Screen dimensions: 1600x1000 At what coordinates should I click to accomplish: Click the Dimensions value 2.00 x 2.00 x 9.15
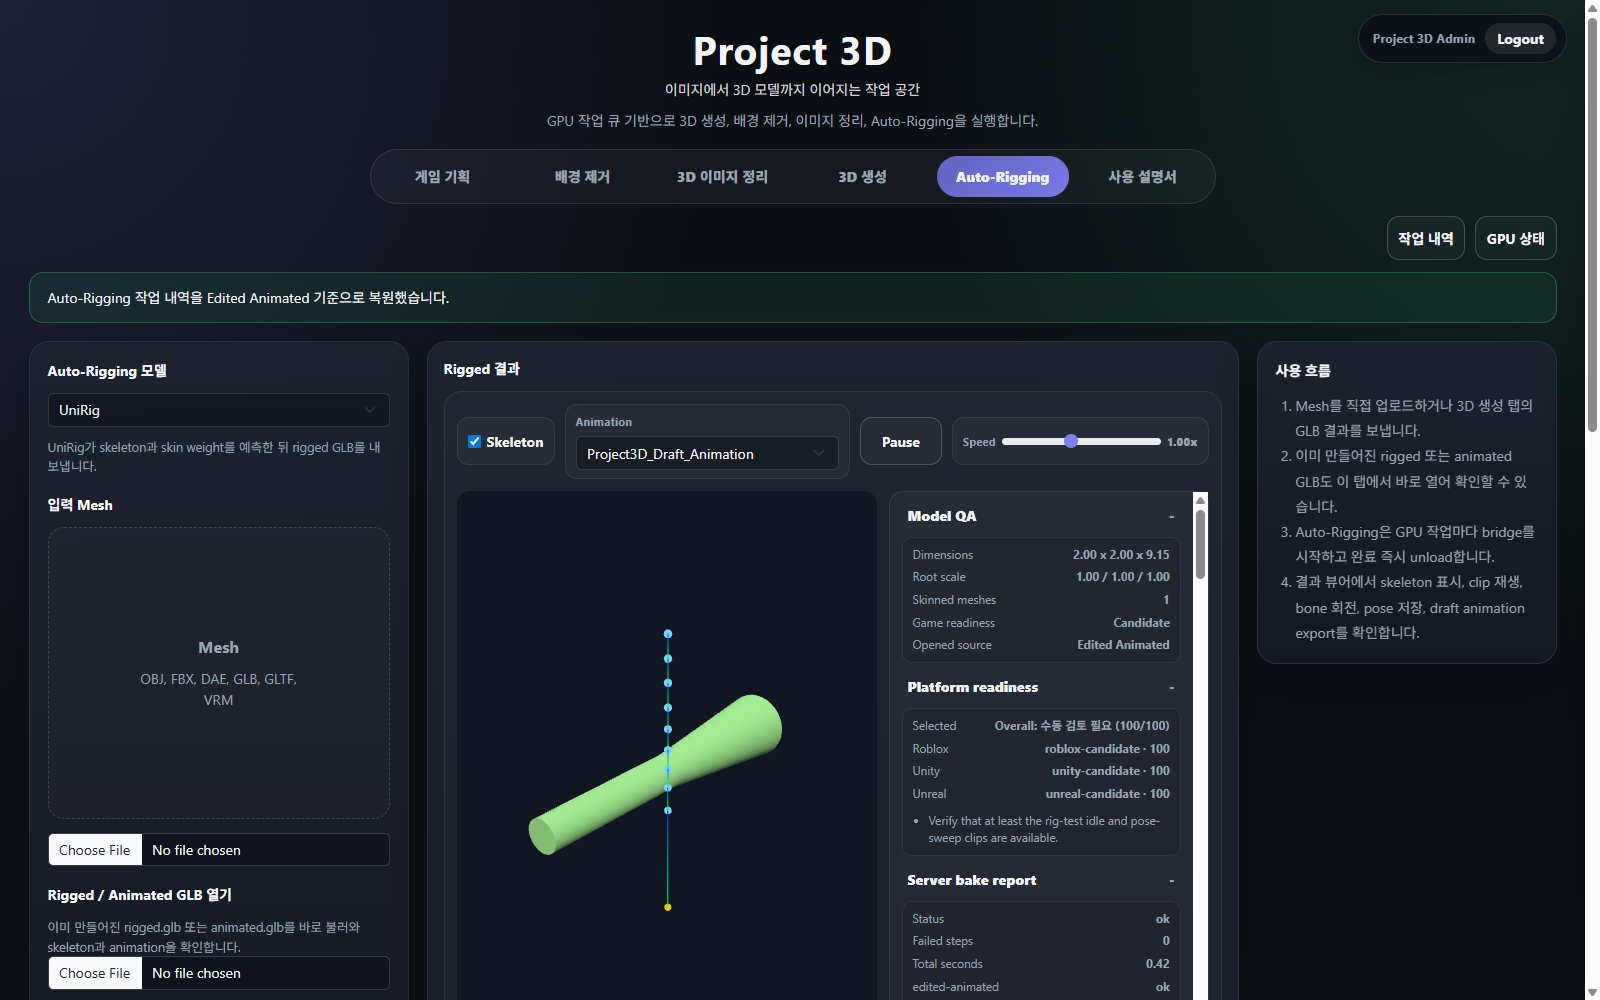pyautogui.click(x=1121, y=555)
